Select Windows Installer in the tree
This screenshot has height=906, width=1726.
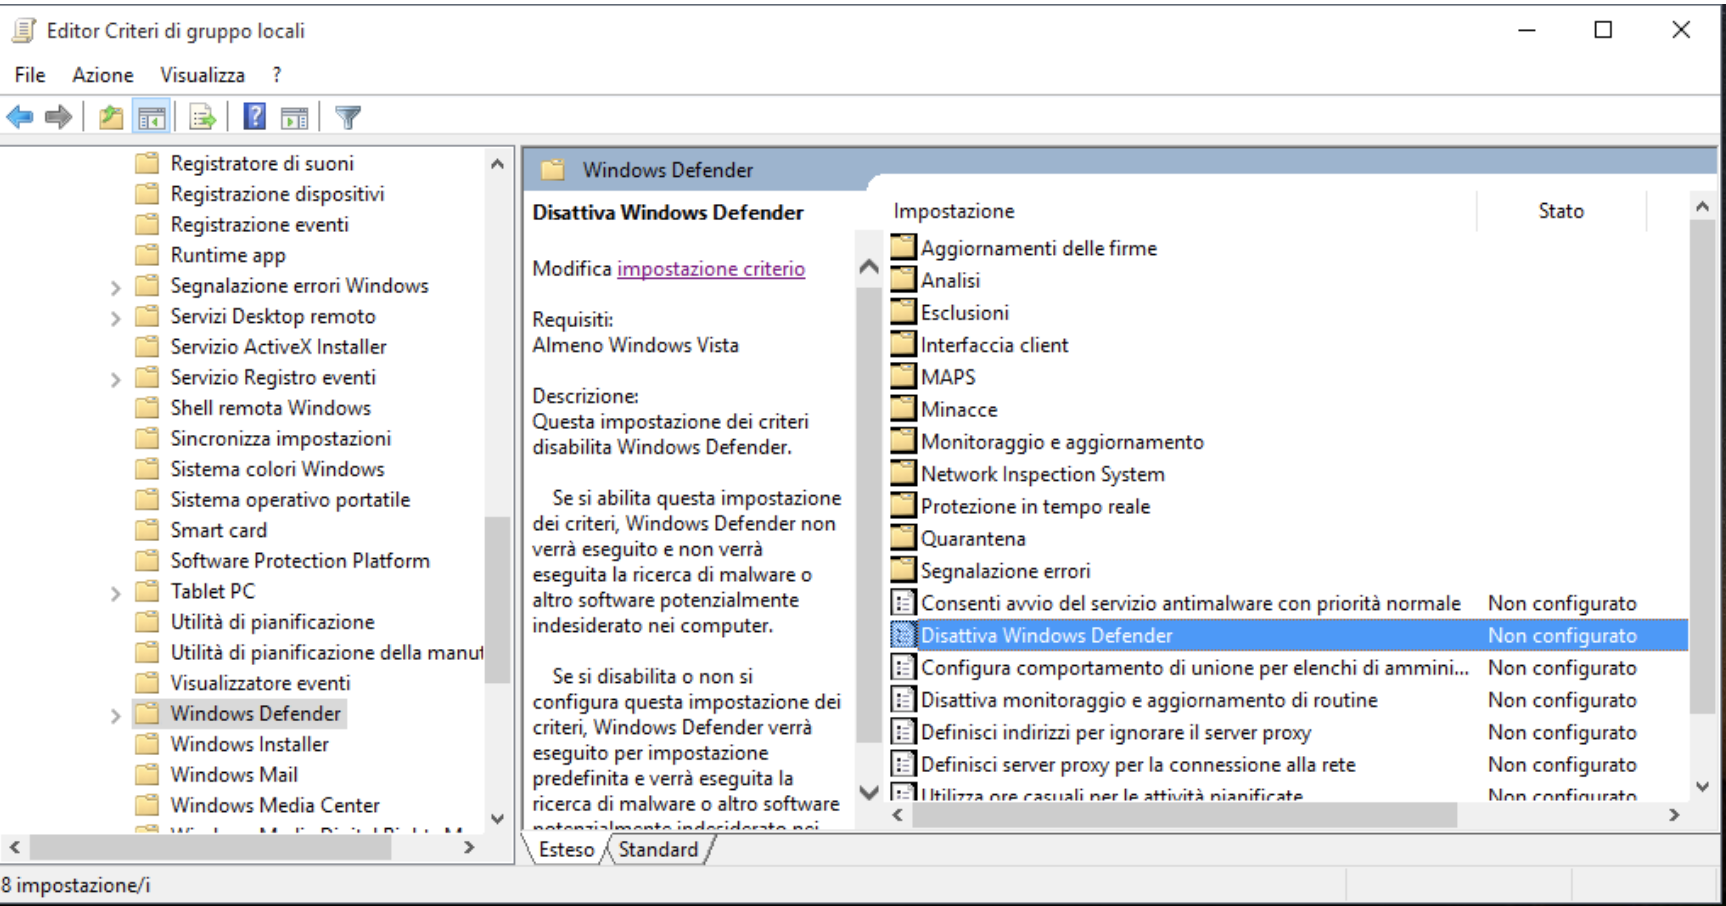coord(249,744)
